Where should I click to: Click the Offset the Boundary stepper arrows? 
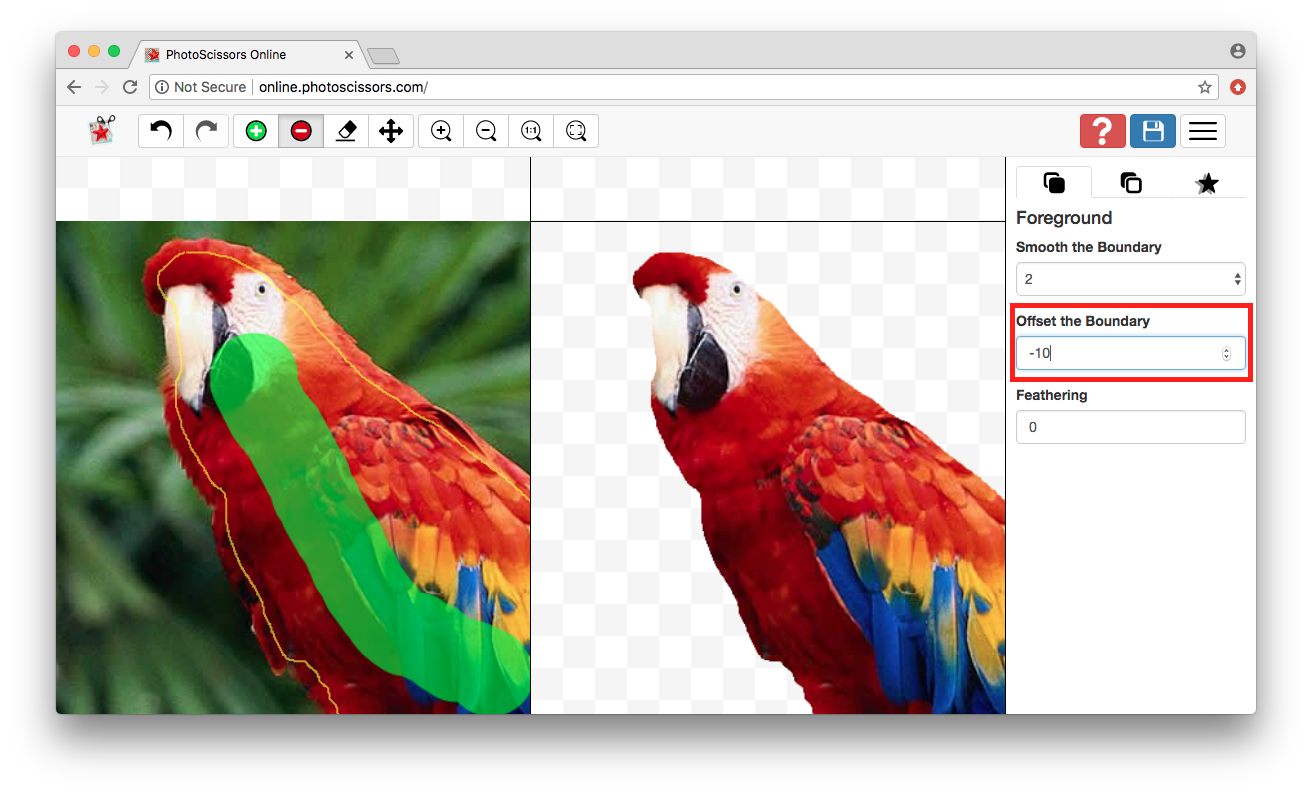[1227, 353]
